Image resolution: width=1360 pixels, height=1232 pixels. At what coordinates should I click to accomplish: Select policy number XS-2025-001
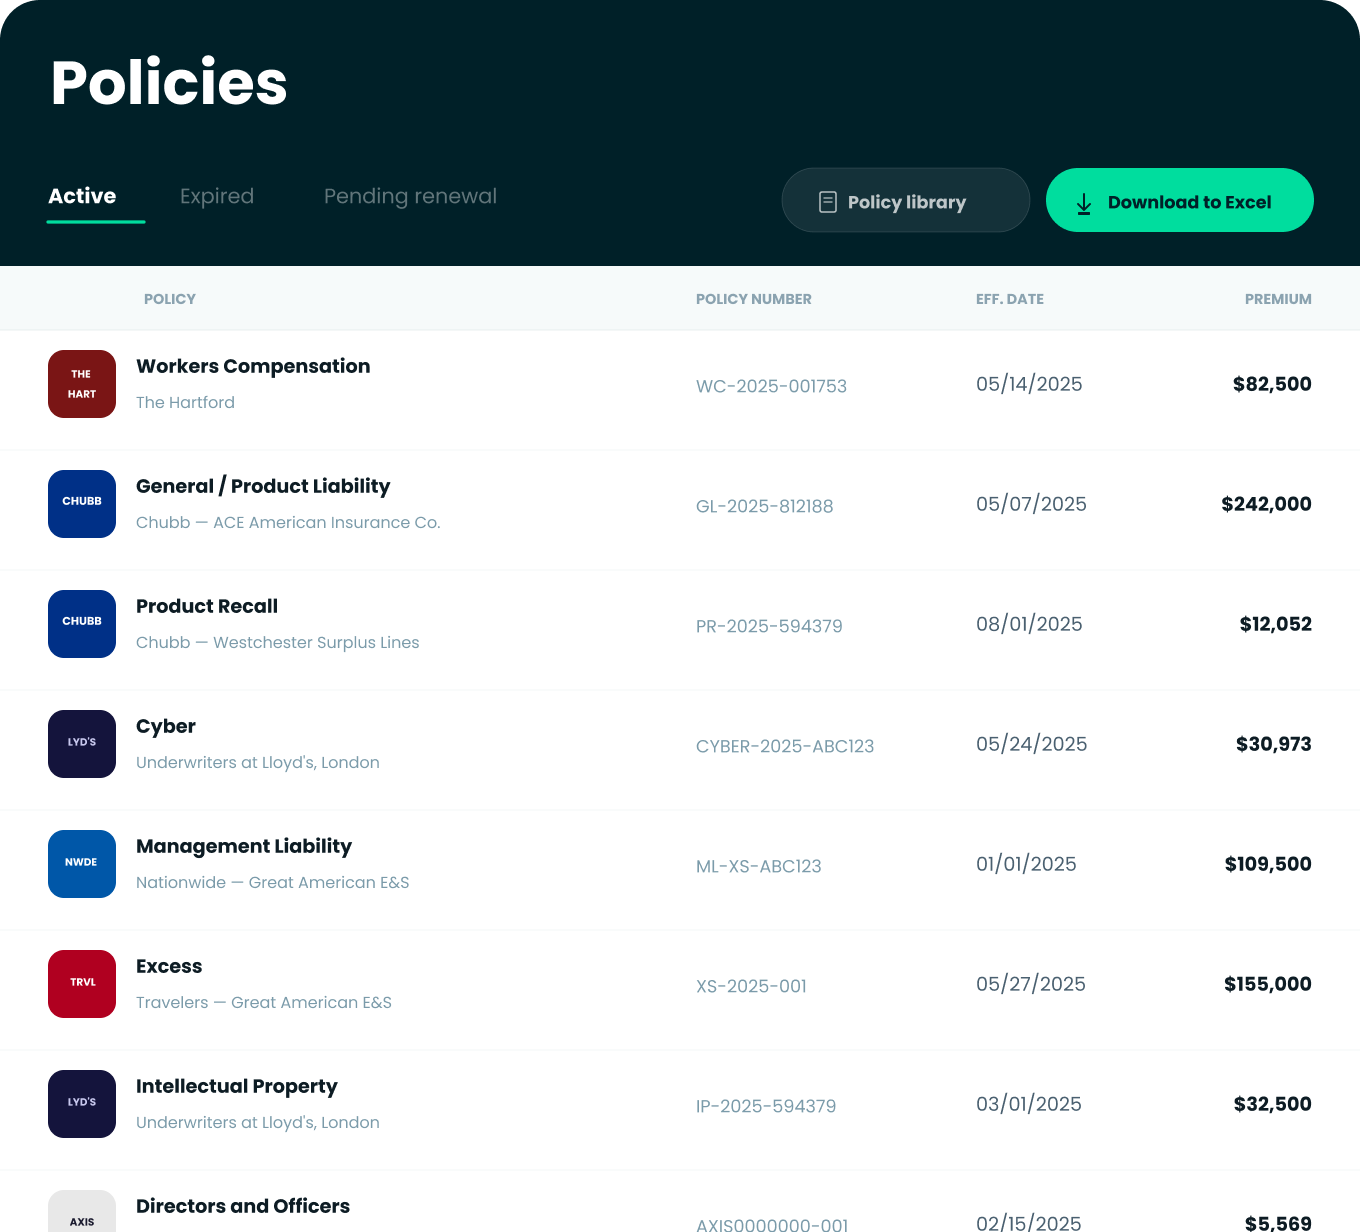click(x=751, y=986)
